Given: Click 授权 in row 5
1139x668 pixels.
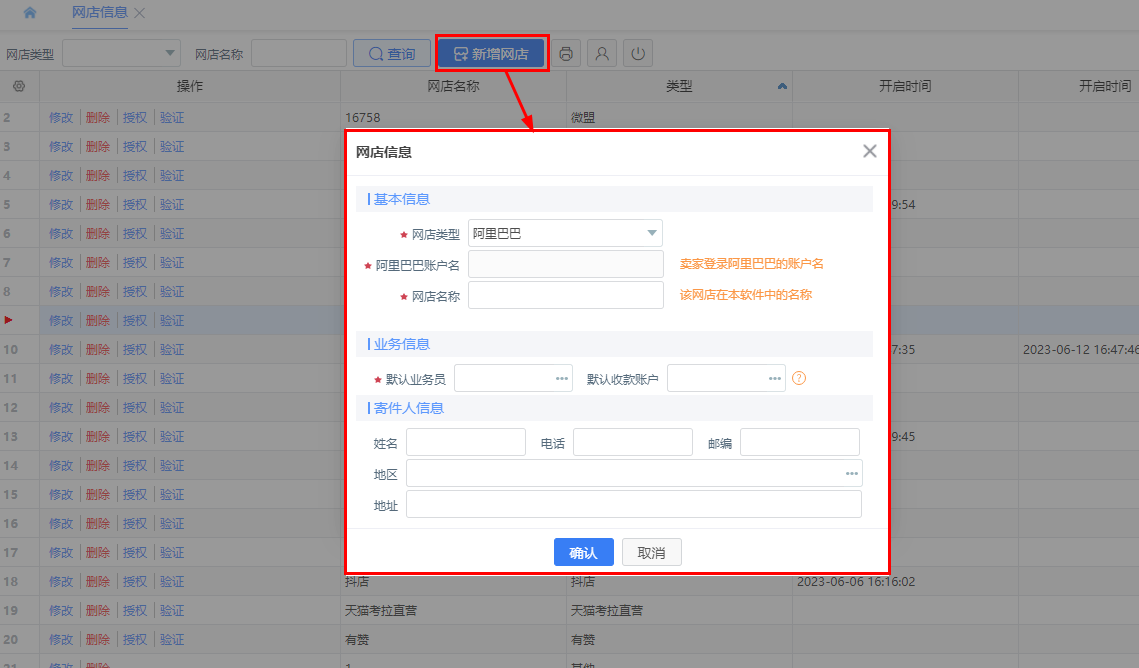Looking at the screenshot, I should [135, 204].
